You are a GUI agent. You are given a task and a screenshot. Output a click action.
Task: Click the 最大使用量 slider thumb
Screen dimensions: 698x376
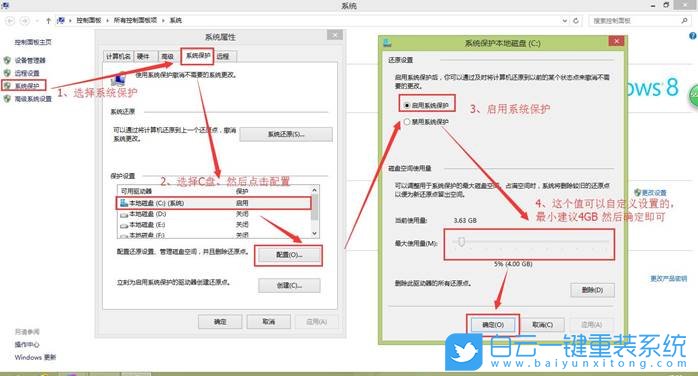coord(462,242)
